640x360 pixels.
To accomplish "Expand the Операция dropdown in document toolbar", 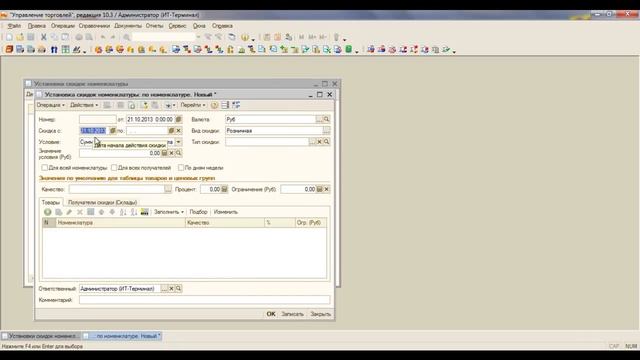I will pos(51,105).
